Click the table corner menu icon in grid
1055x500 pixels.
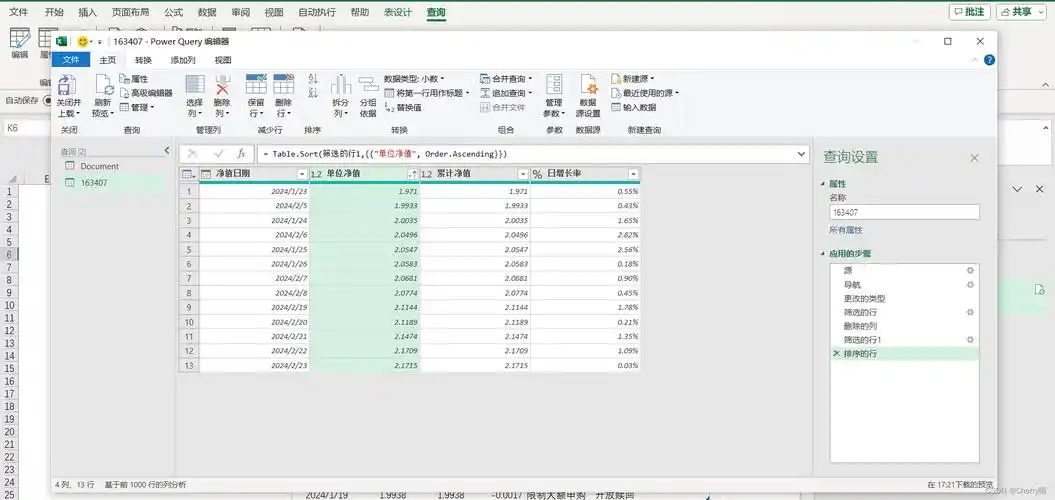[189, 174]
